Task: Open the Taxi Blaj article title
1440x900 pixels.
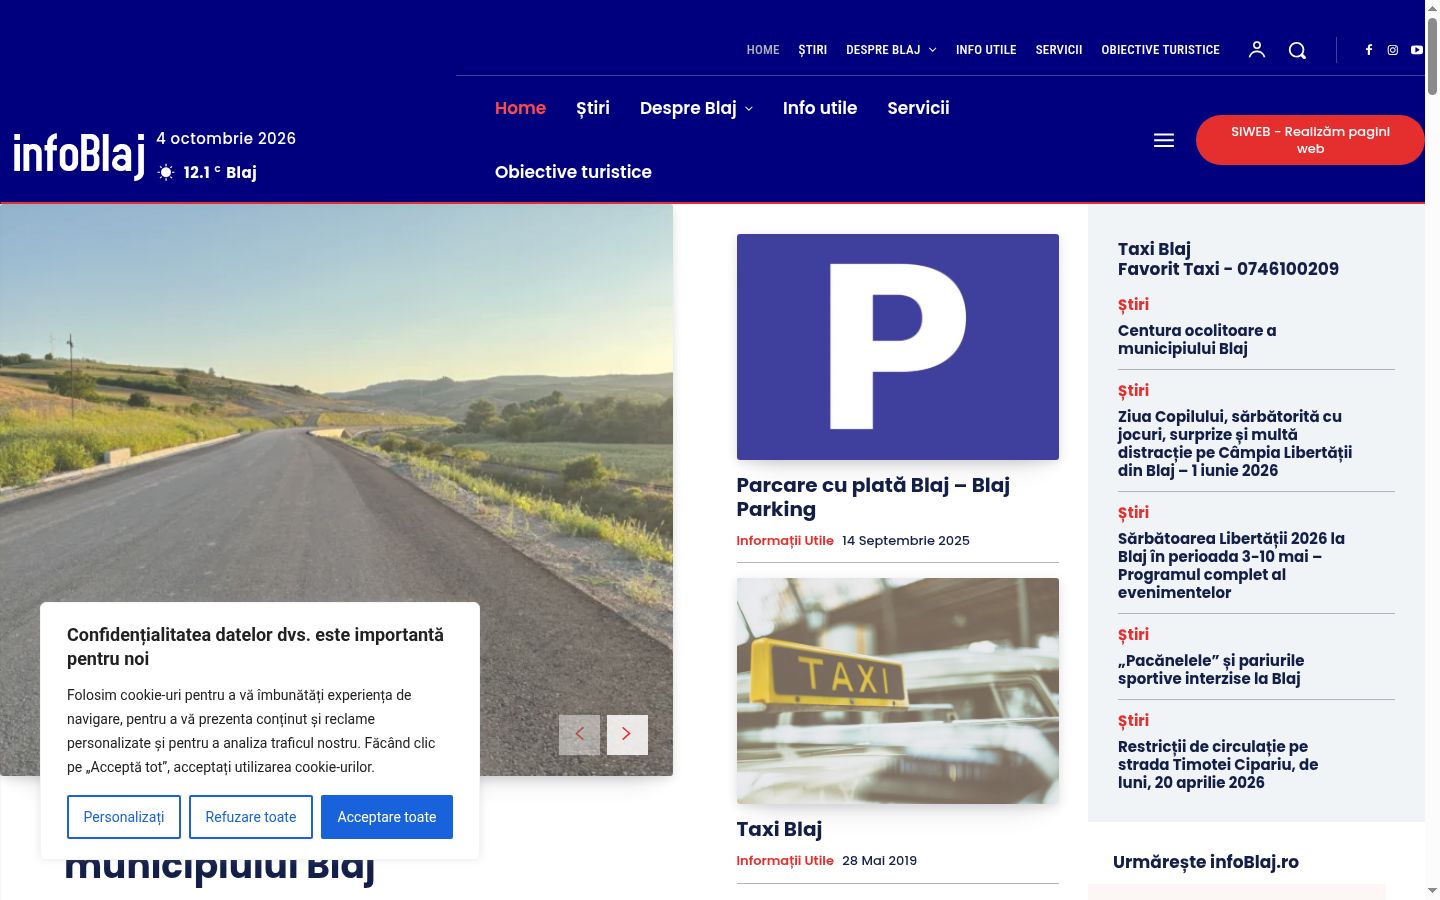Action: (779, 829)
